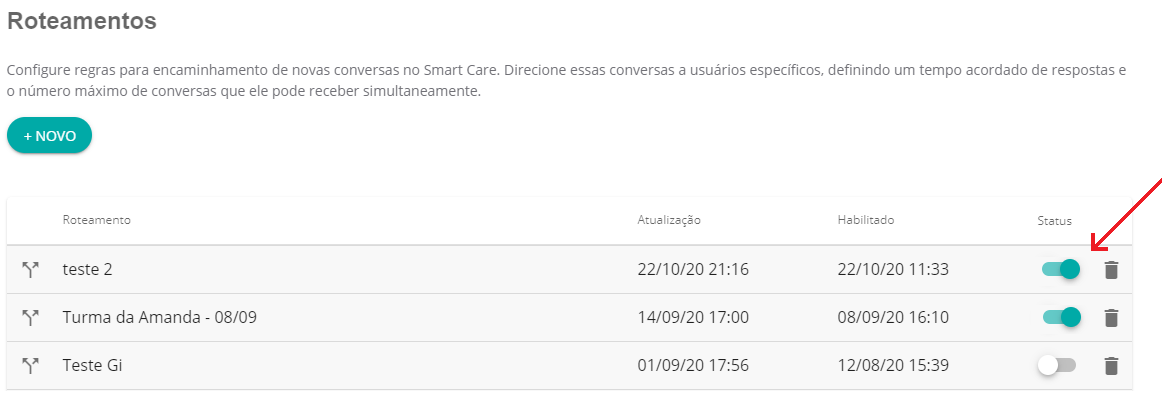The height and width of the screenshot is (398, 1162).
Task: Click the Roteamentos page heading
Action: click(x=82, y=21)
